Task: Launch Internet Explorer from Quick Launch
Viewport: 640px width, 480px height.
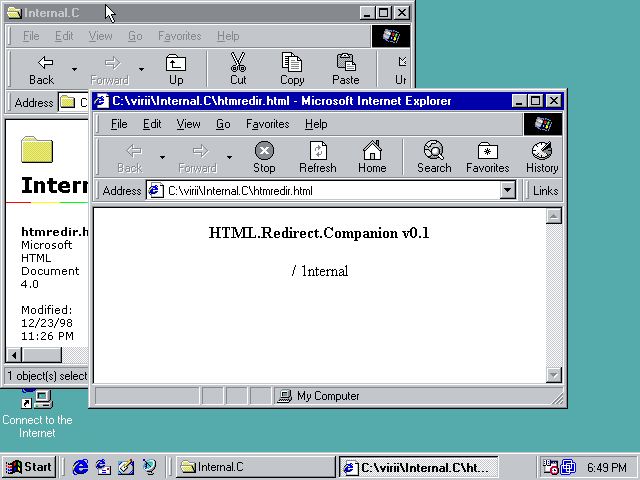Action: 80,467
